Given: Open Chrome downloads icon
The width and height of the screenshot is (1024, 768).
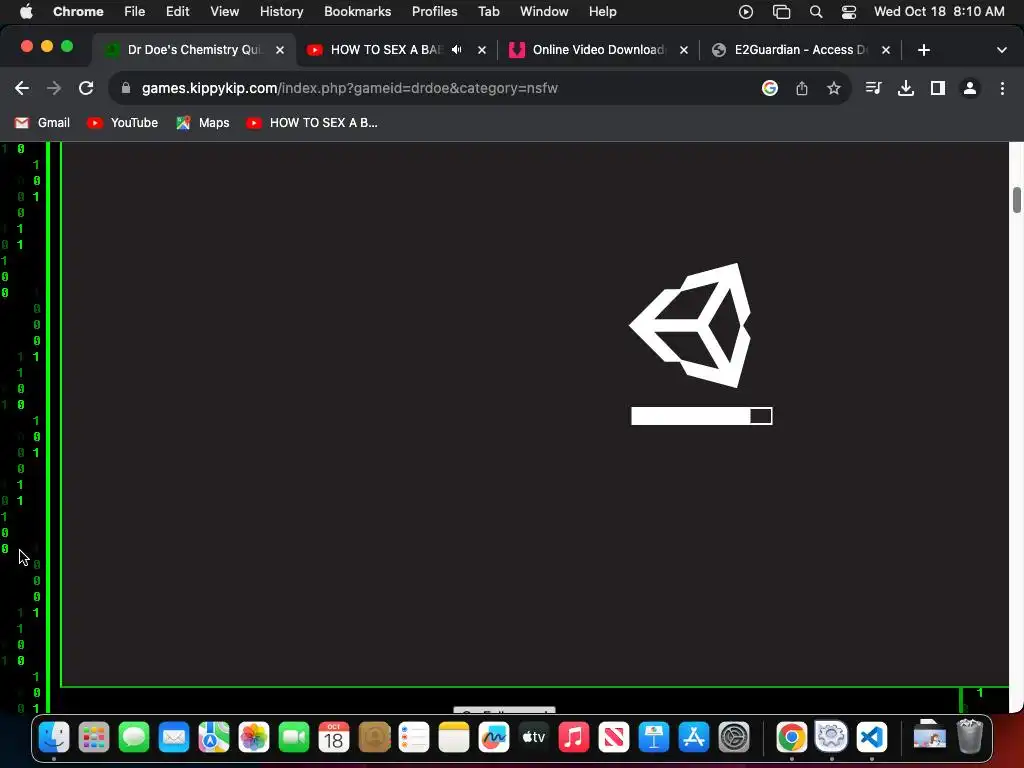Looking at the screenshot, I should [x=906, y=88].
